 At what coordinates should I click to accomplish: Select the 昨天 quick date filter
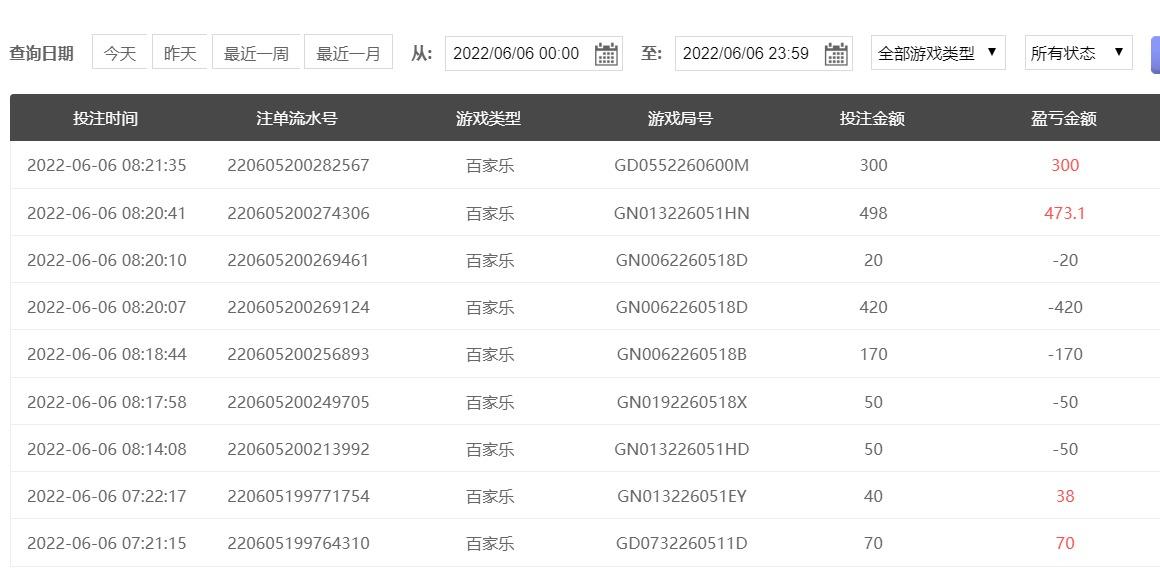coord(180,53)
